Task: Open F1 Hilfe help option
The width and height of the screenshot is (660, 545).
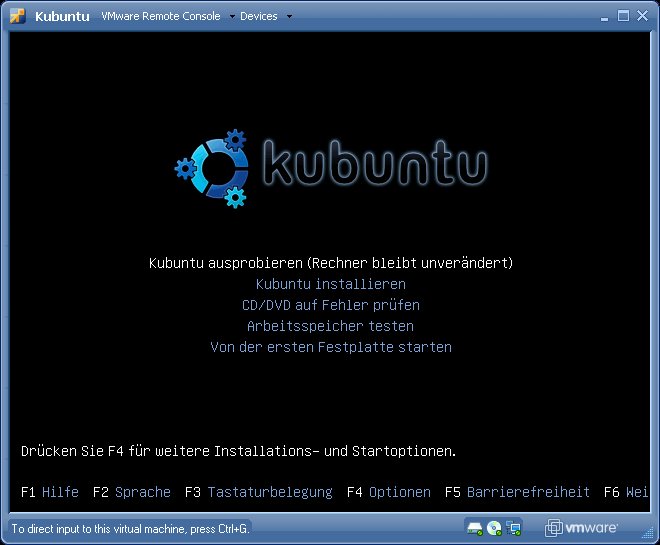Action: pos(50,492)
